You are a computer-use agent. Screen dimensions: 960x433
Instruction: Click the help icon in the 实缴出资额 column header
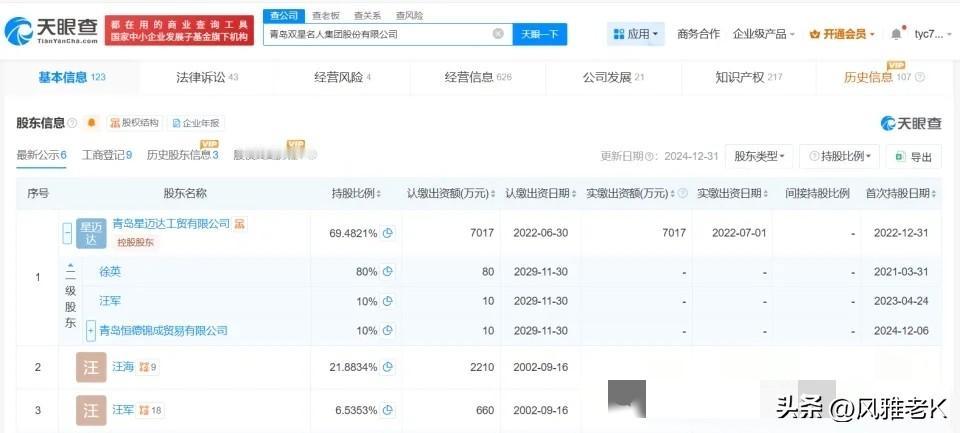pyautogui.click(x=683, y=194)
